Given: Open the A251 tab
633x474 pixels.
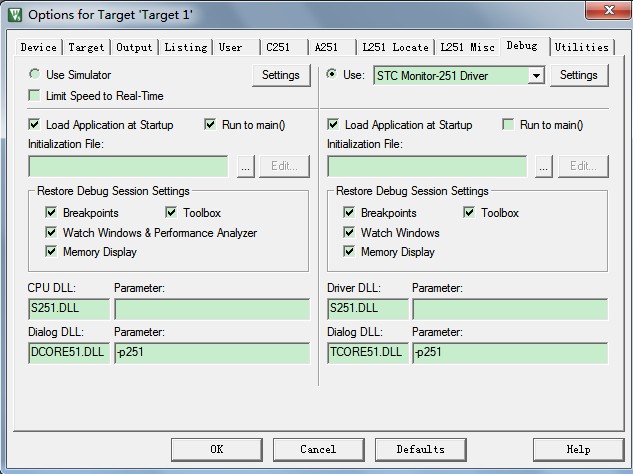Looking at the screenshot, I should coord(332,47).
